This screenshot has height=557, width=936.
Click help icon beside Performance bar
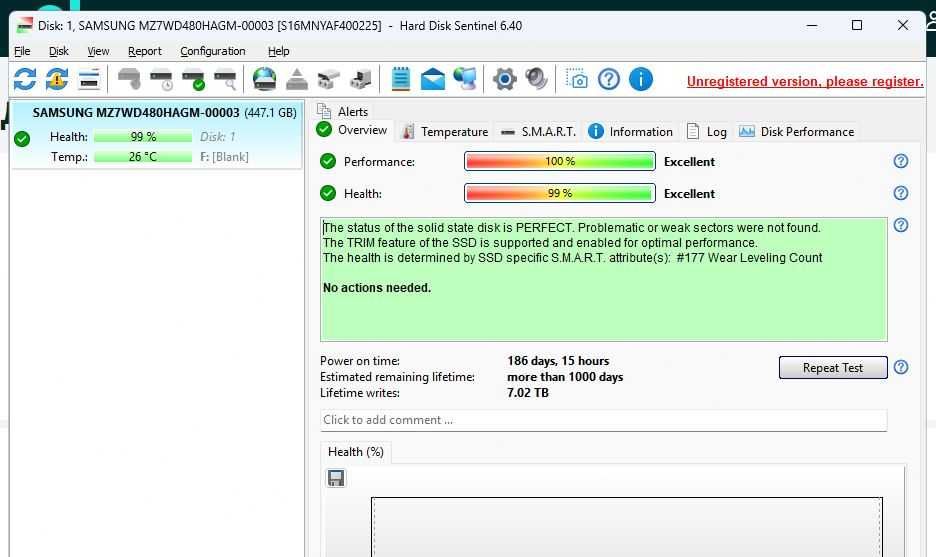pyautogui.click(x=901, y=161)
